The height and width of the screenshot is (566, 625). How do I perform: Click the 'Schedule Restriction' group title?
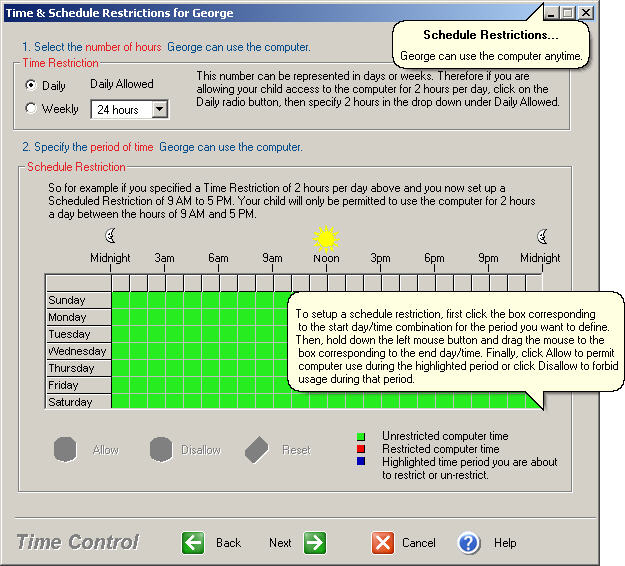pos(76,167)
